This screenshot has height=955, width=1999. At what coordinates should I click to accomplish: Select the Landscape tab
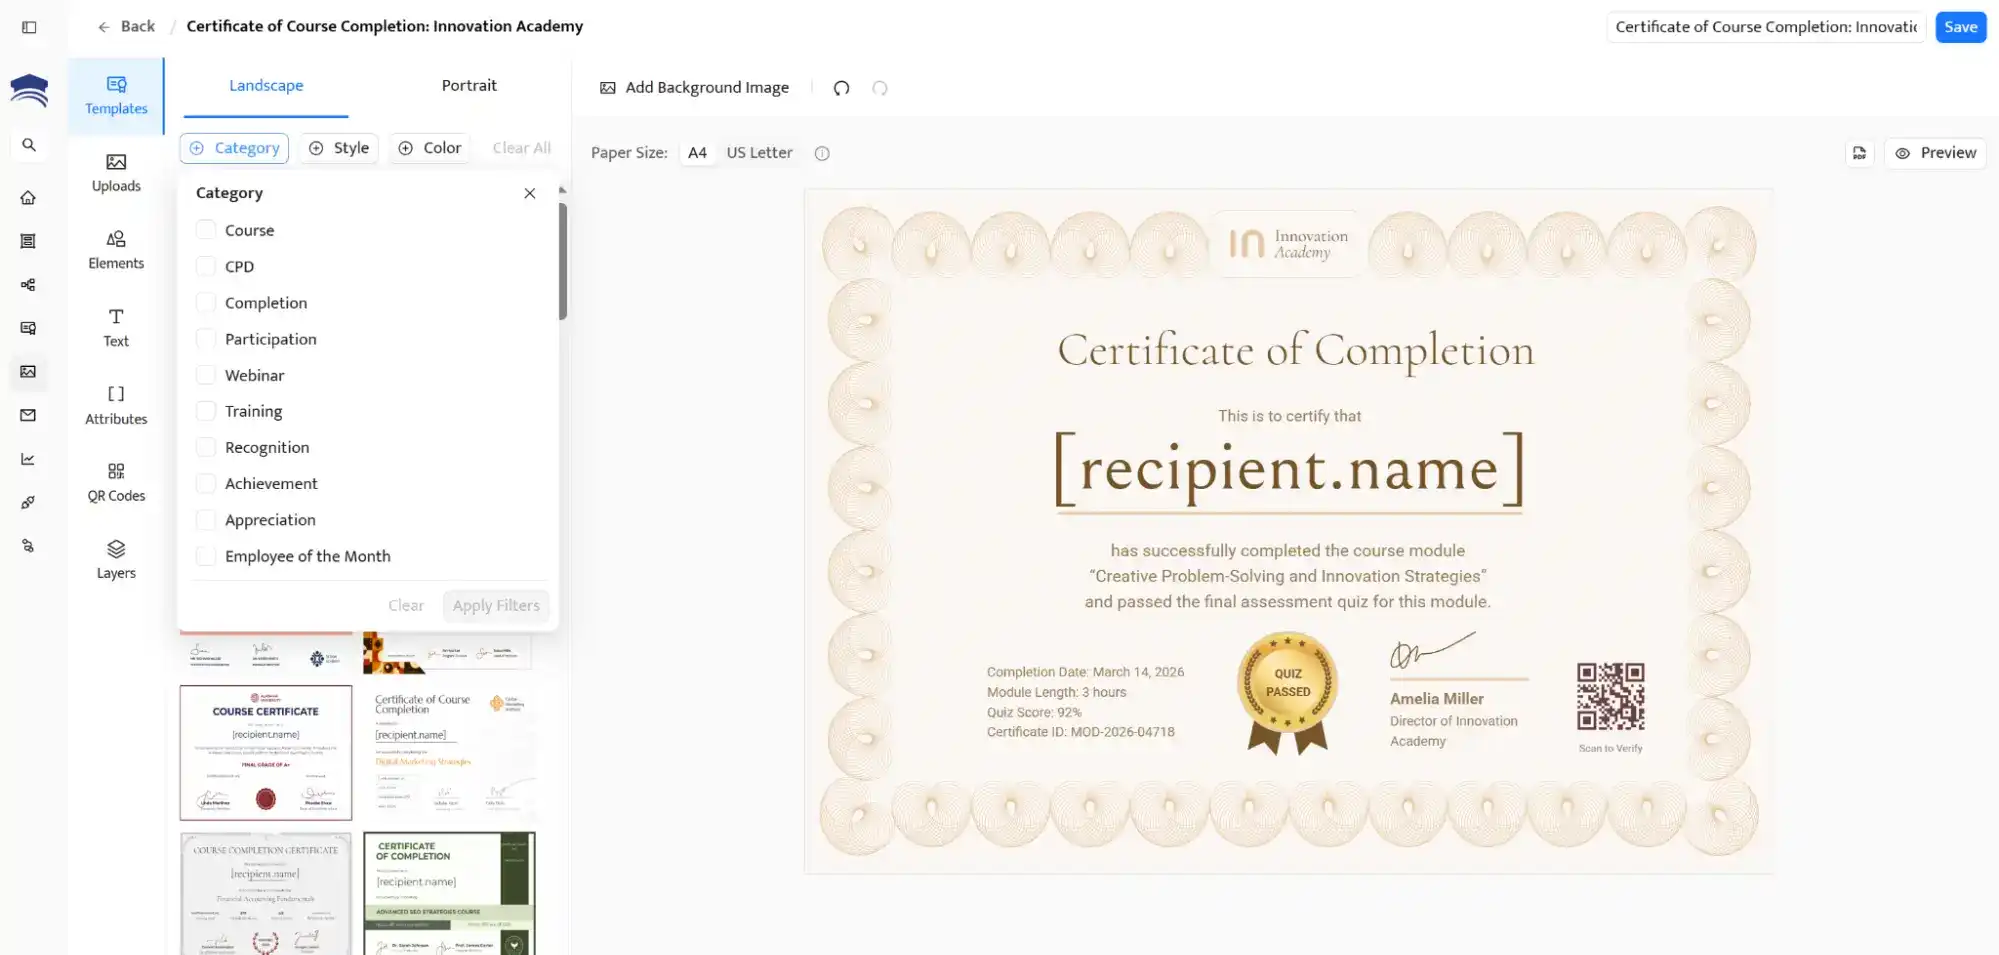point(266,86)
